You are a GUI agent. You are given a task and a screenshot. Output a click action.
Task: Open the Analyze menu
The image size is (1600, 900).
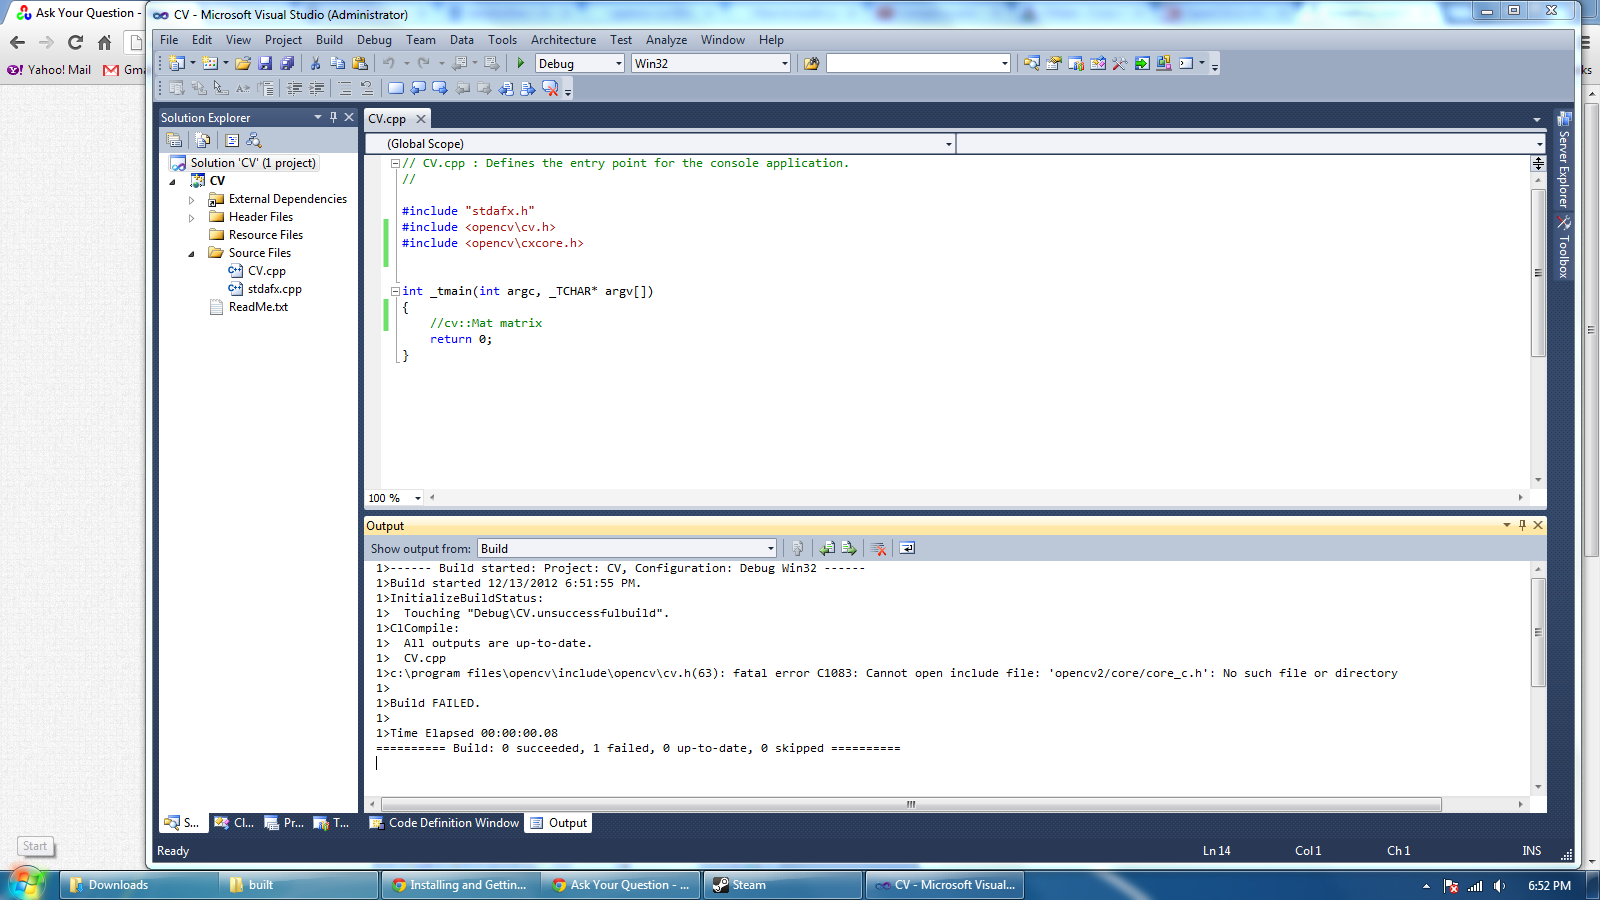[666, 40]
